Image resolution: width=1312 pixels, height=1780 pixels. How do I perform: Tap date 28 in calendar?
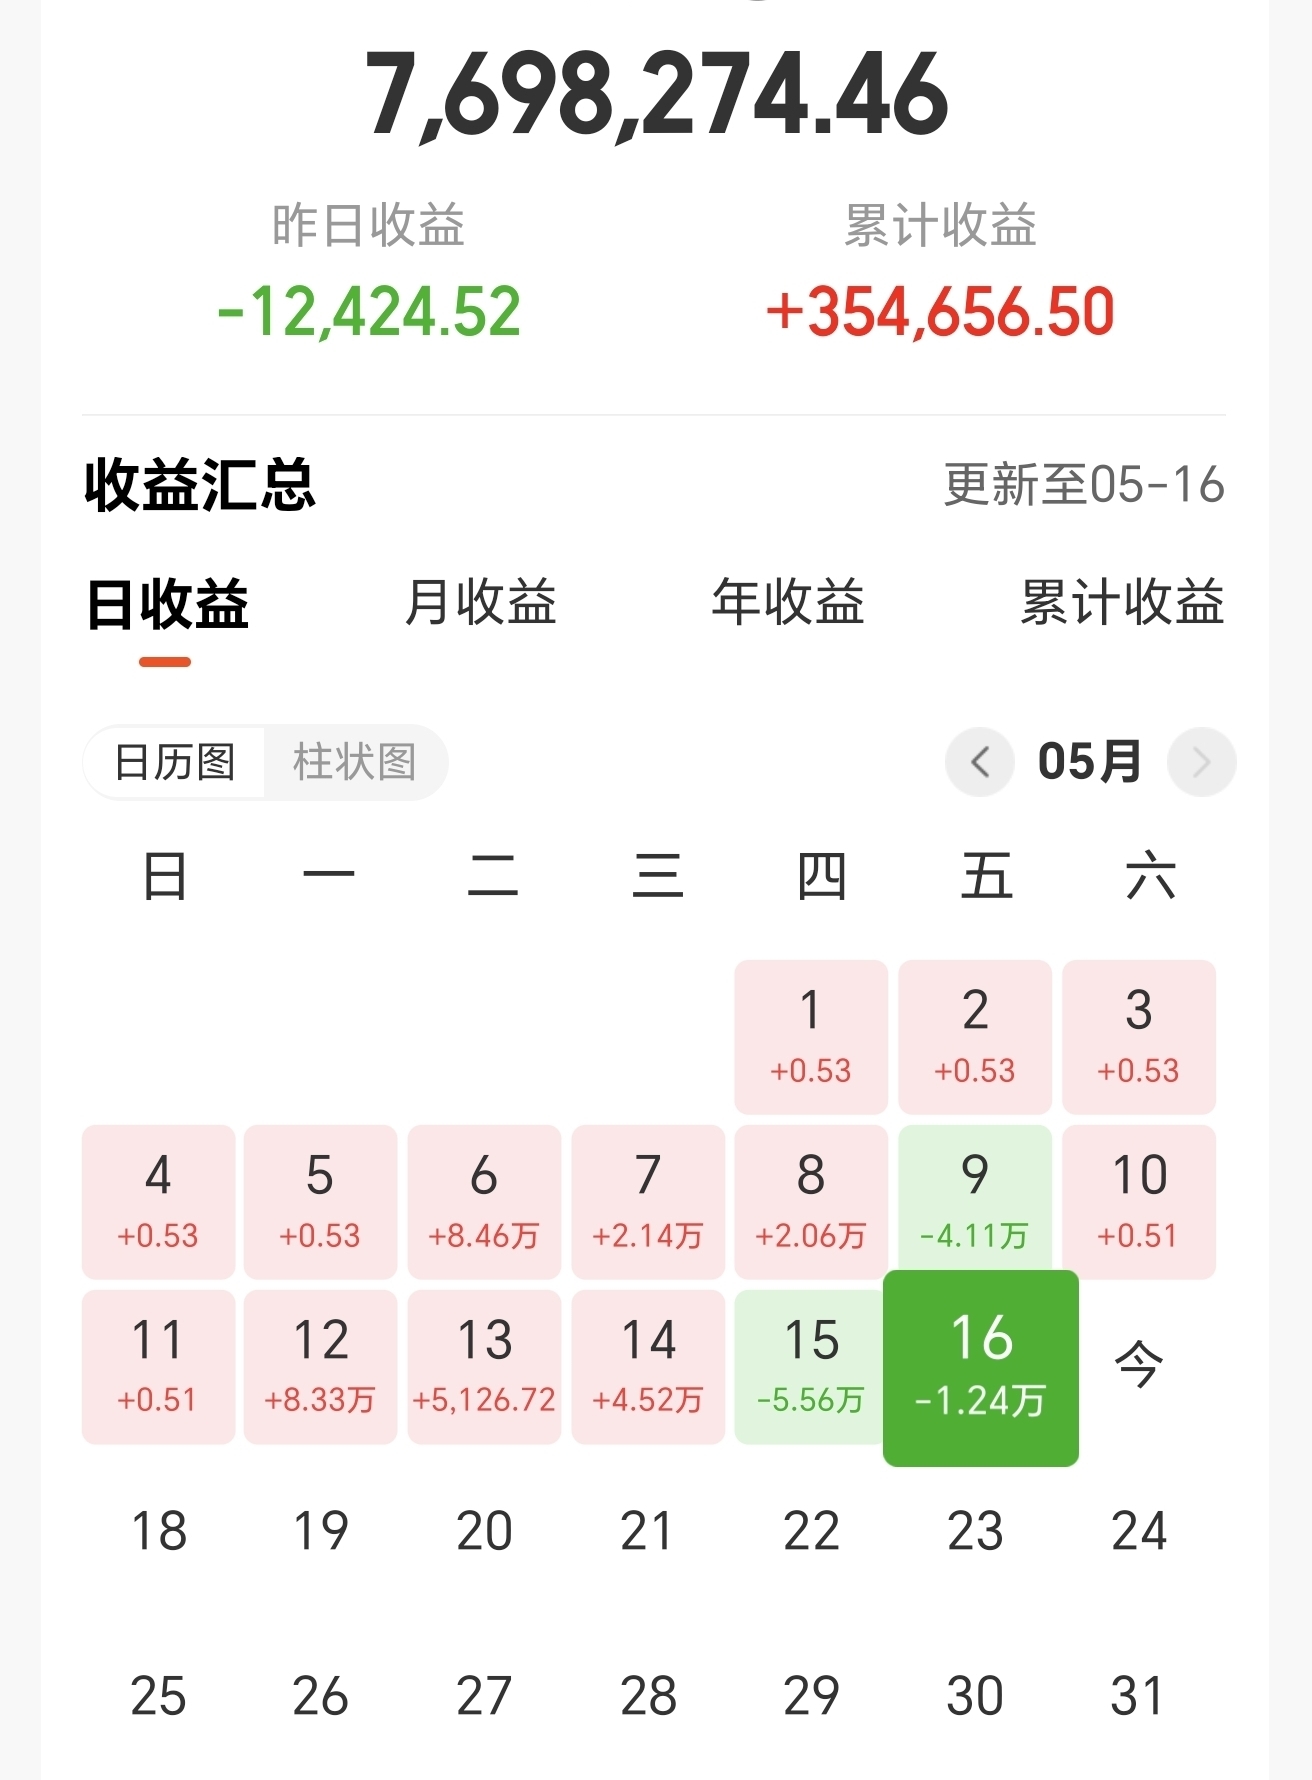(648, 1696)
